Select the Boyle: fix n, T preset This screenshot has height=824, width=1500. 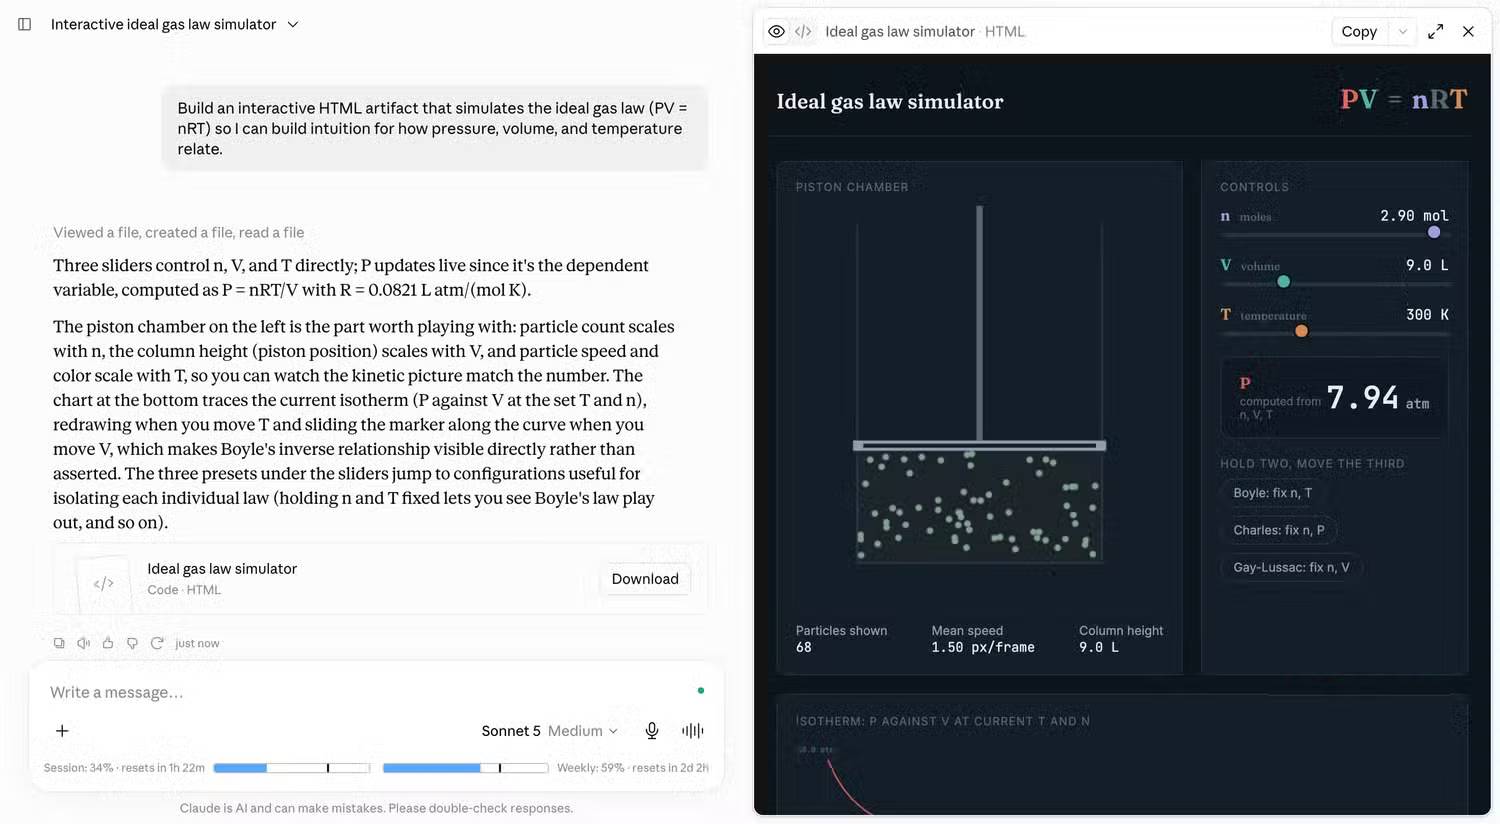point(1272,493)
